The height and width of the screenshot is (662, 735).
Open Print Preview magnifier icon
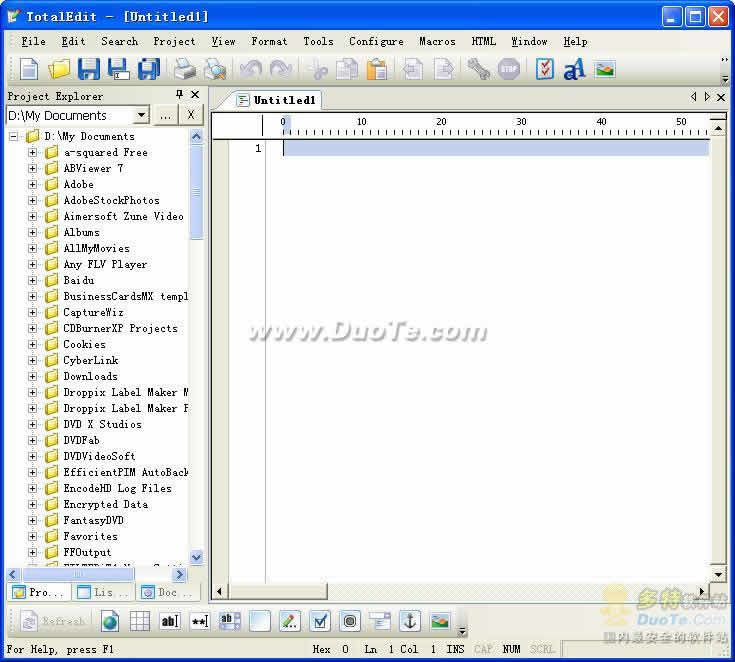pyautogui.click(x=215, y=69)
